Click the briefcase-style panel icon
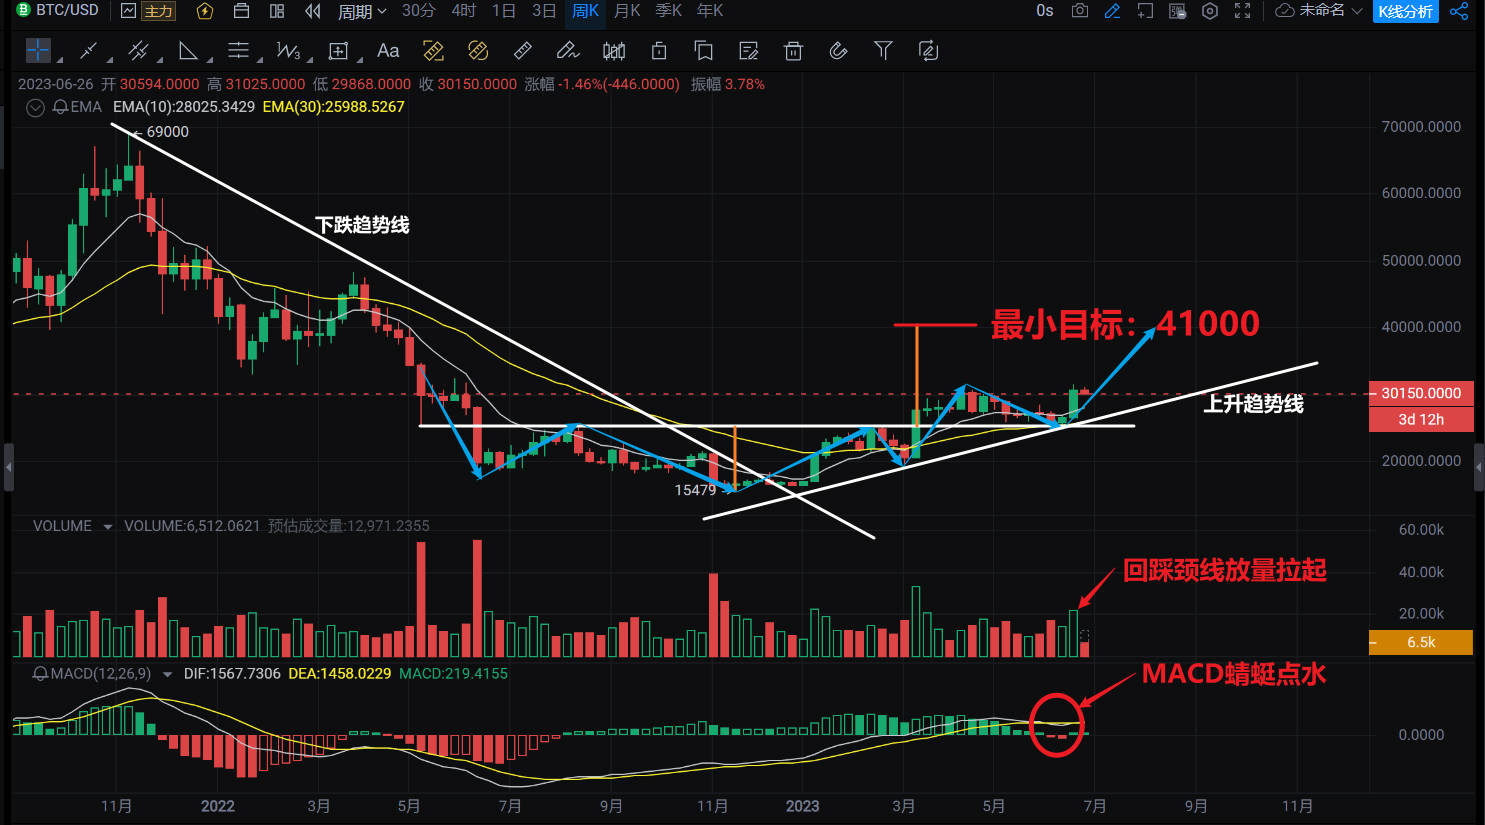This screenshot has width=1485, height=825. [x=241, y=11]
